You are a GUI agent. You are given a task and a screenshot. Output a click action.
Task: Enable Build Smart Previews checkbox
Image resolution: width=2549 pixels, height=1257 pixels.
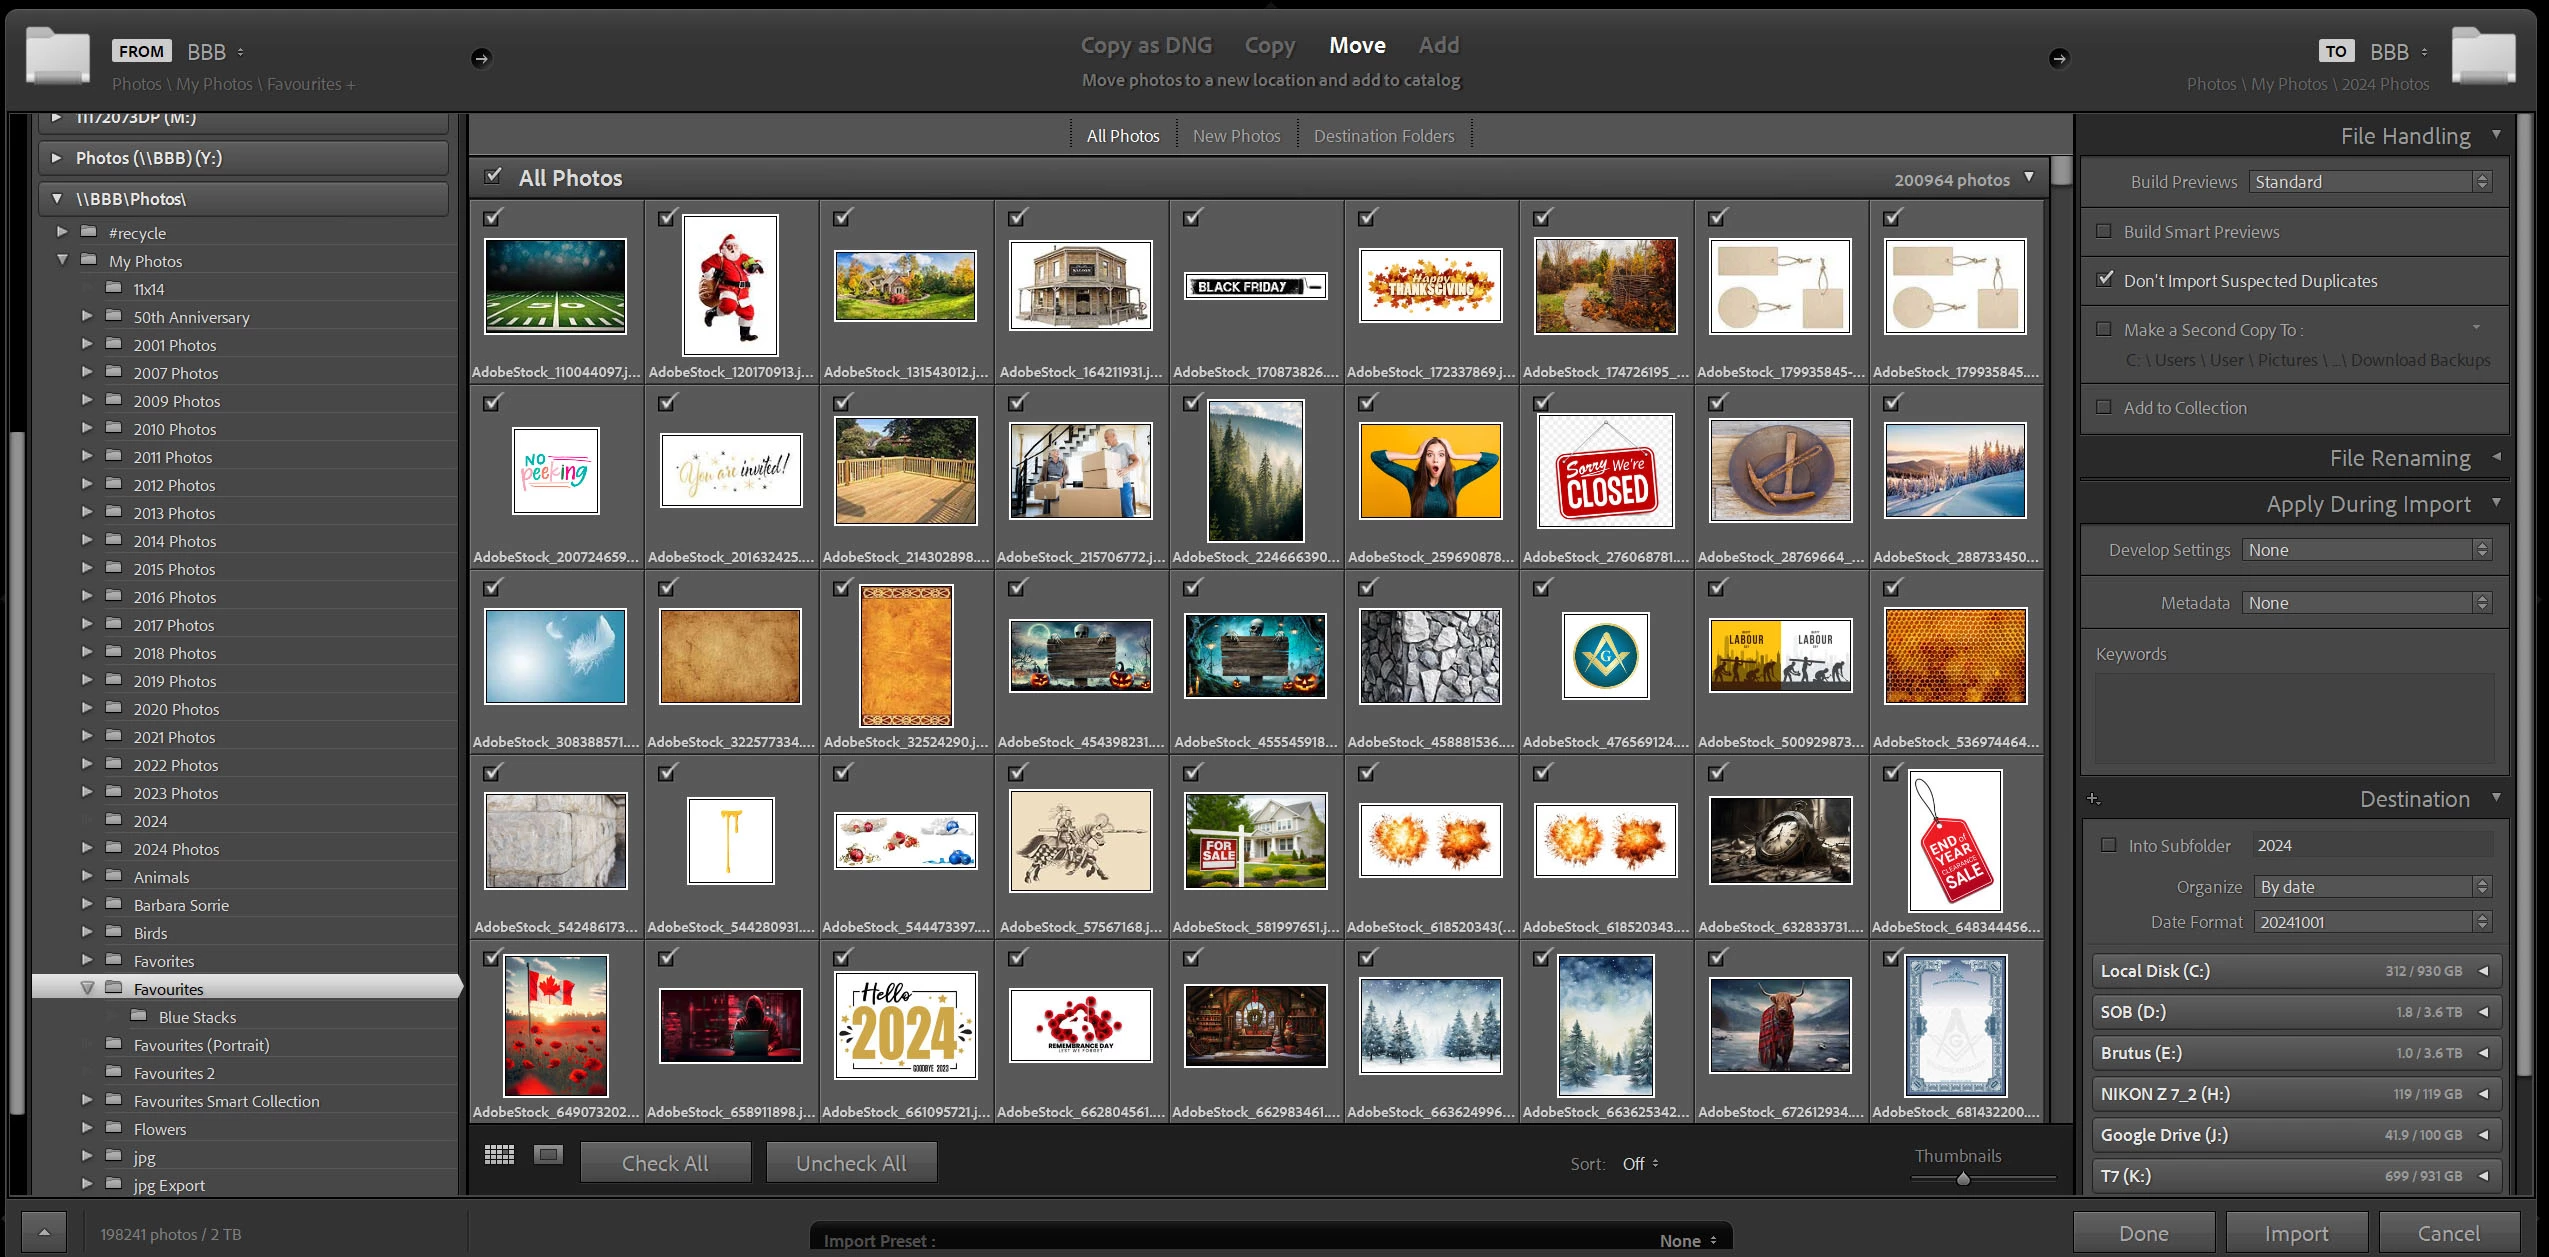pos(2104,231)
